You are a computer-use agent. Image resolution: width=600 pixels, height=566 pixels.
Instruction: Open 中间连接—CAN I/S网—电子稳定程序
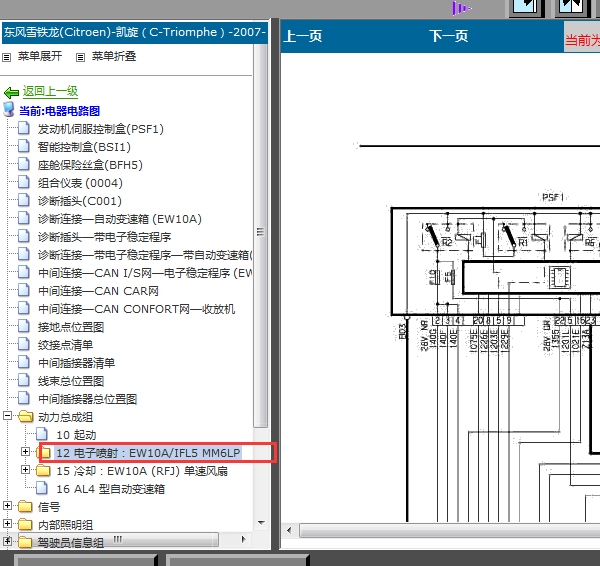[x=145, y=273]
